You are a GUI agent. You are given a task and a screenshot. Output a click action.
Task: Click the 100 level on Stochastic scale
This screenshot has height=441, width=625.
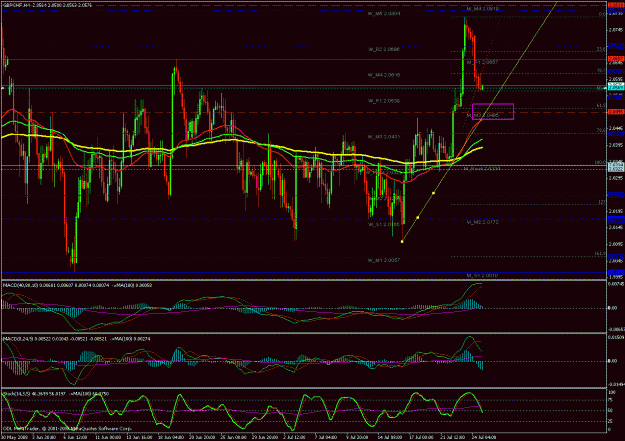click(611, 393)
